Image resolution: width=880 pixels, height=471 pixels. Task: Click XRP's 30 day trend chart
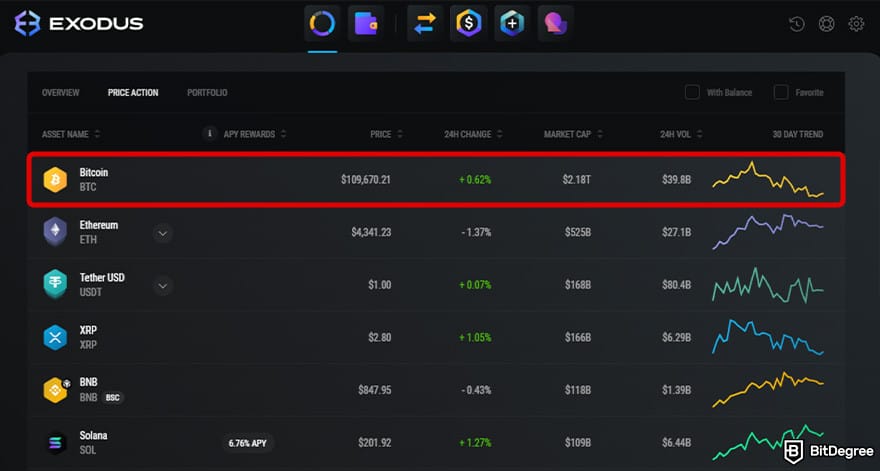pyautogui.click(x=768, y=337)
